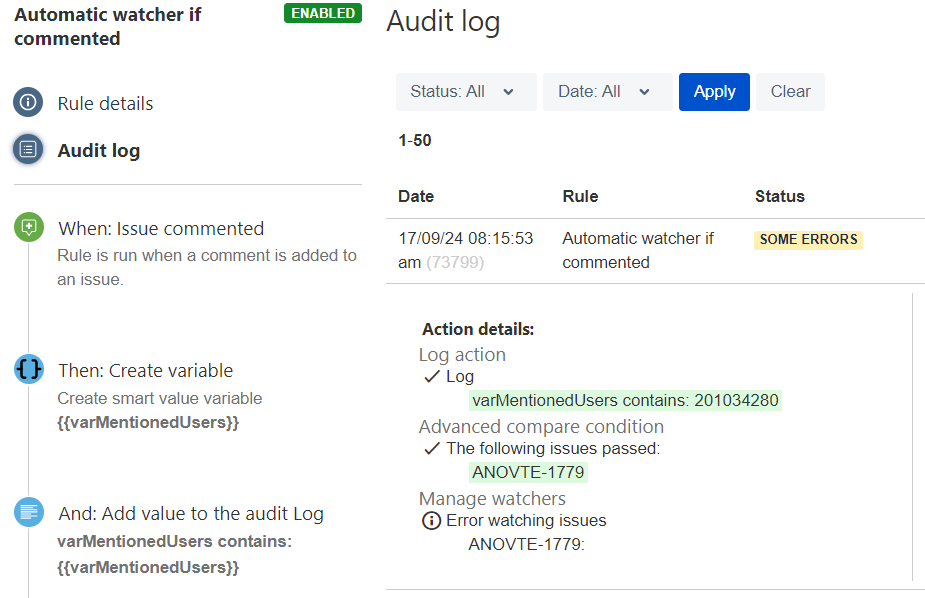Image resolution: width=925 pixels, height=598 pixels.
Task: Select And: Add value to audit Log step
Action: click(x=191, y=514)
